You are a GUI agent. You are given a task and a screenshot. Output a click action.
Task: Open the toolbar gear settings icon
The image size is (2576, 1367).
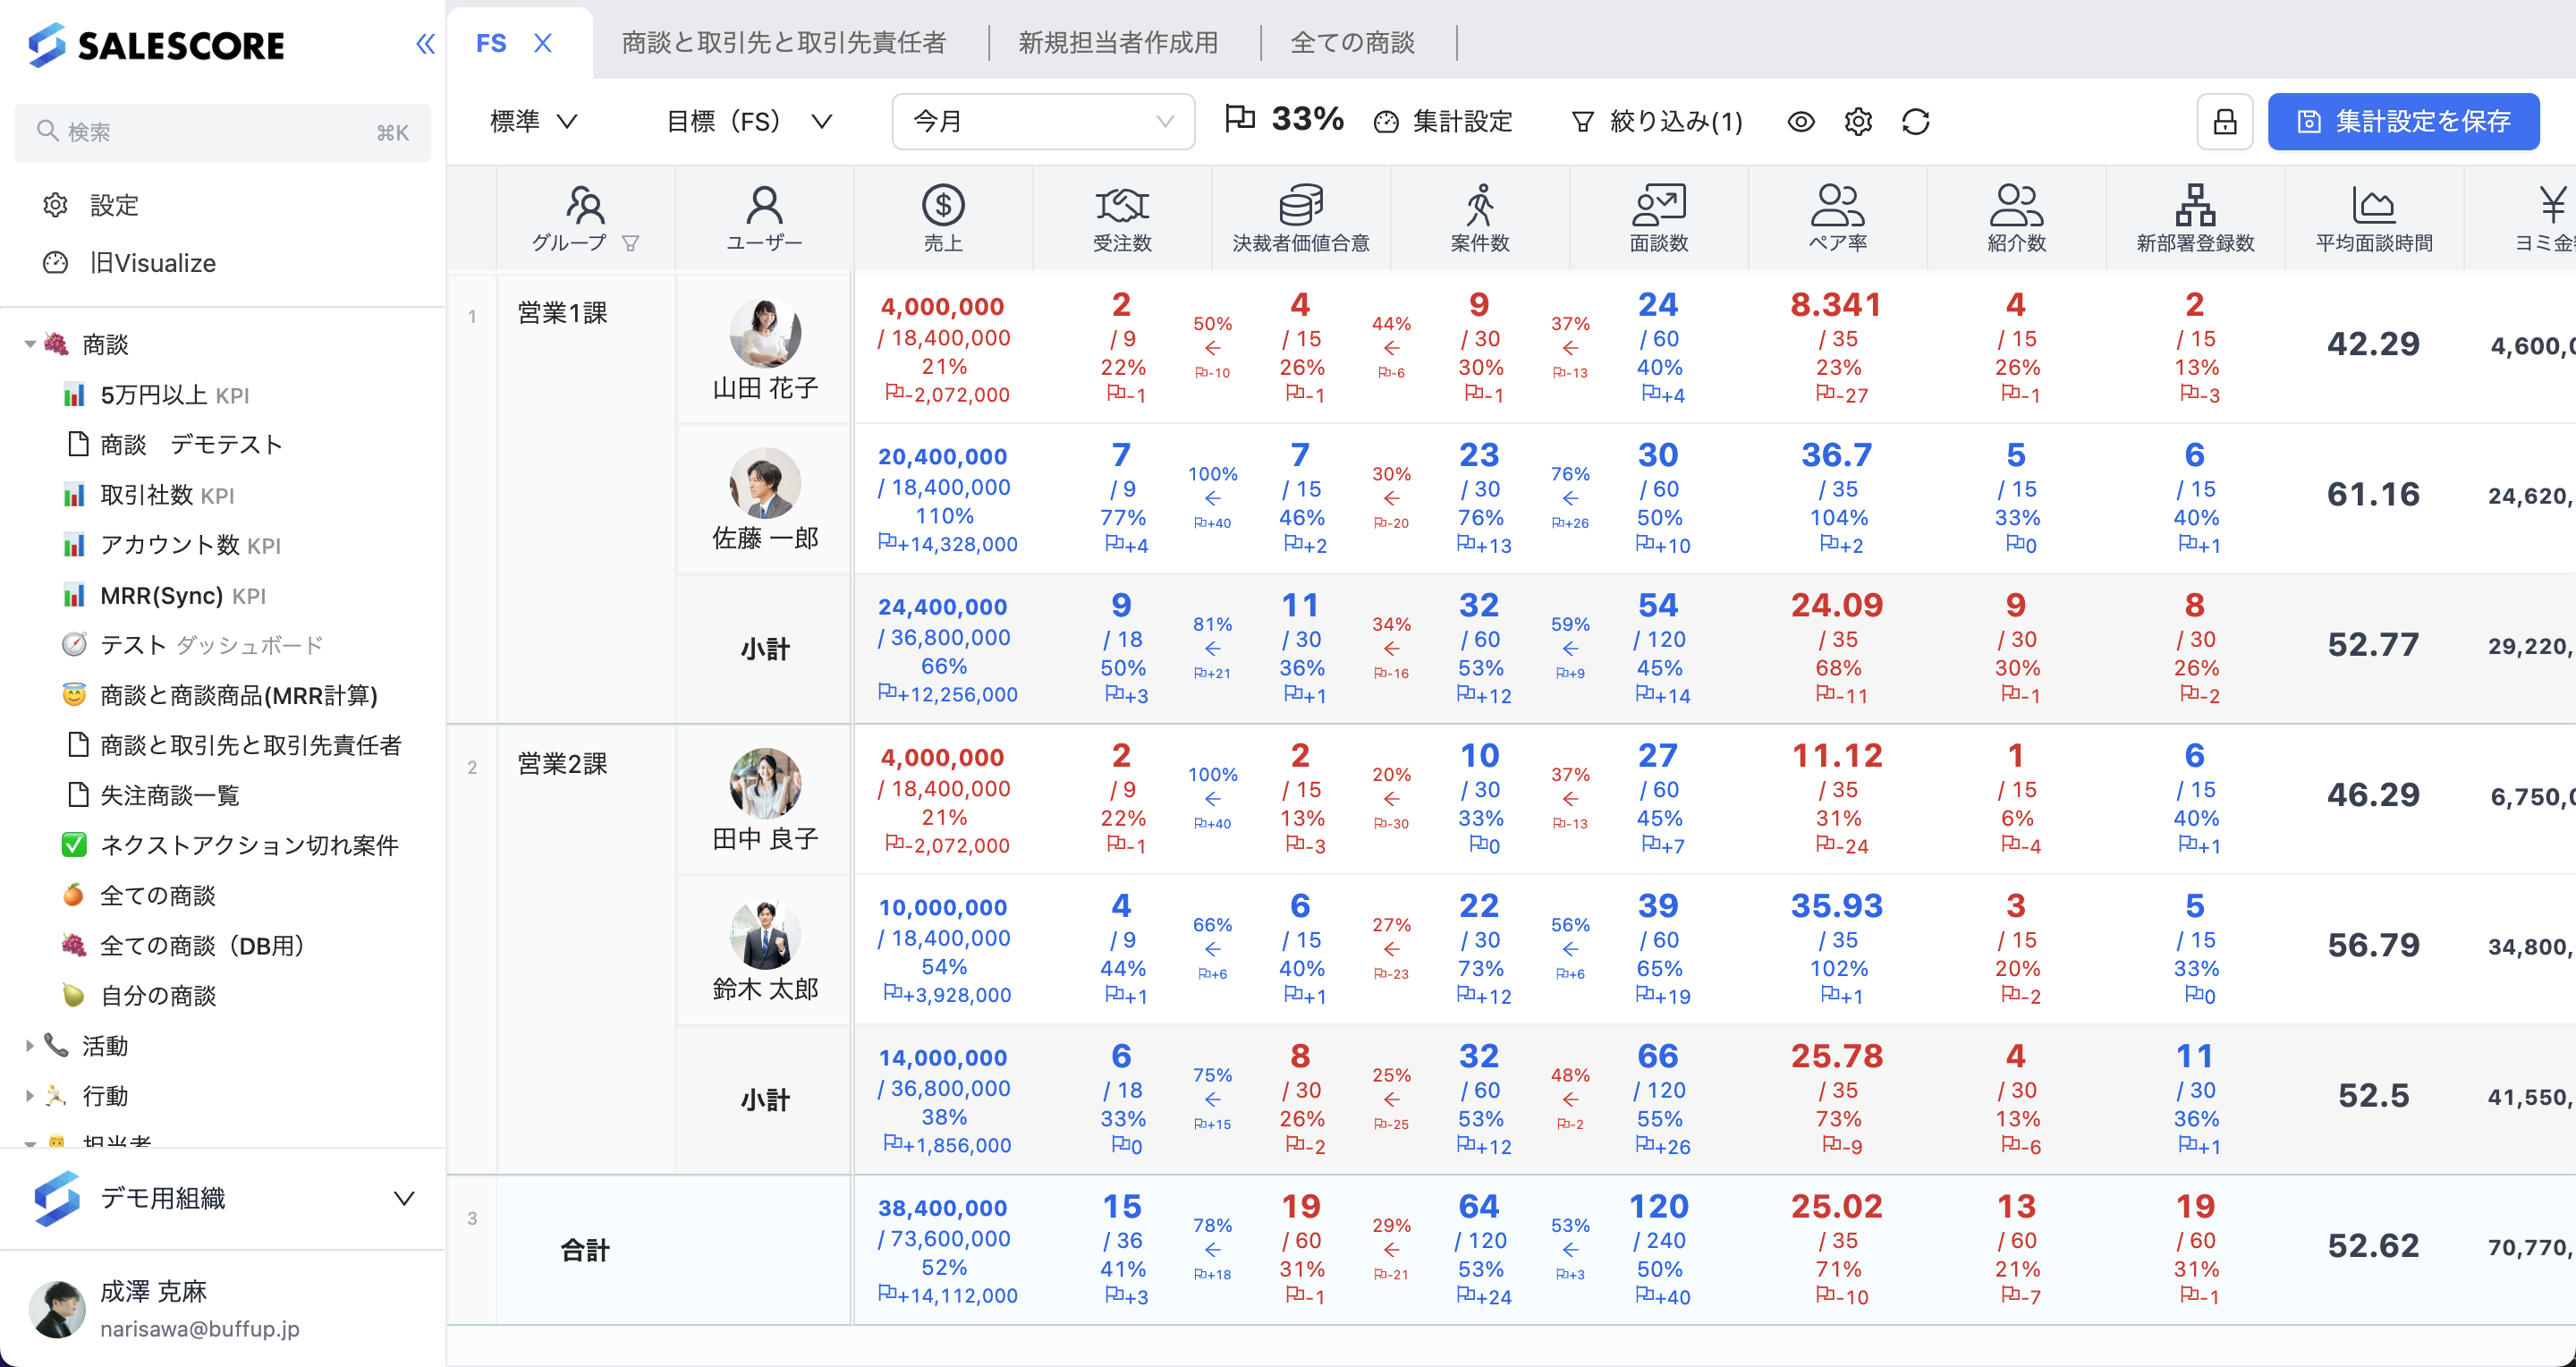coord(1858,122)
